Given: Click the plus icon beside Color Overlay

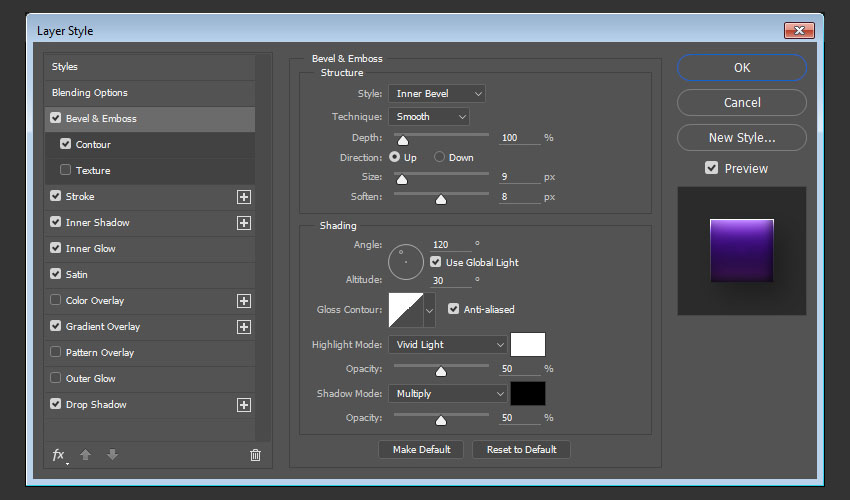Looking at the screenshot, I should [243, 301].
